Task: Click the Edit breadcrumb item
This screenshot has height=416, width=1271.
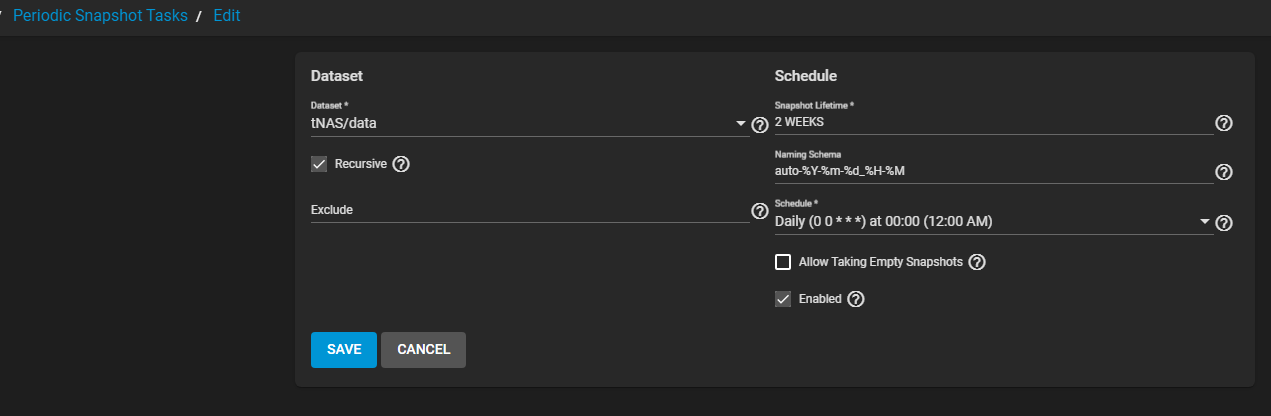Action: (226, 16)
